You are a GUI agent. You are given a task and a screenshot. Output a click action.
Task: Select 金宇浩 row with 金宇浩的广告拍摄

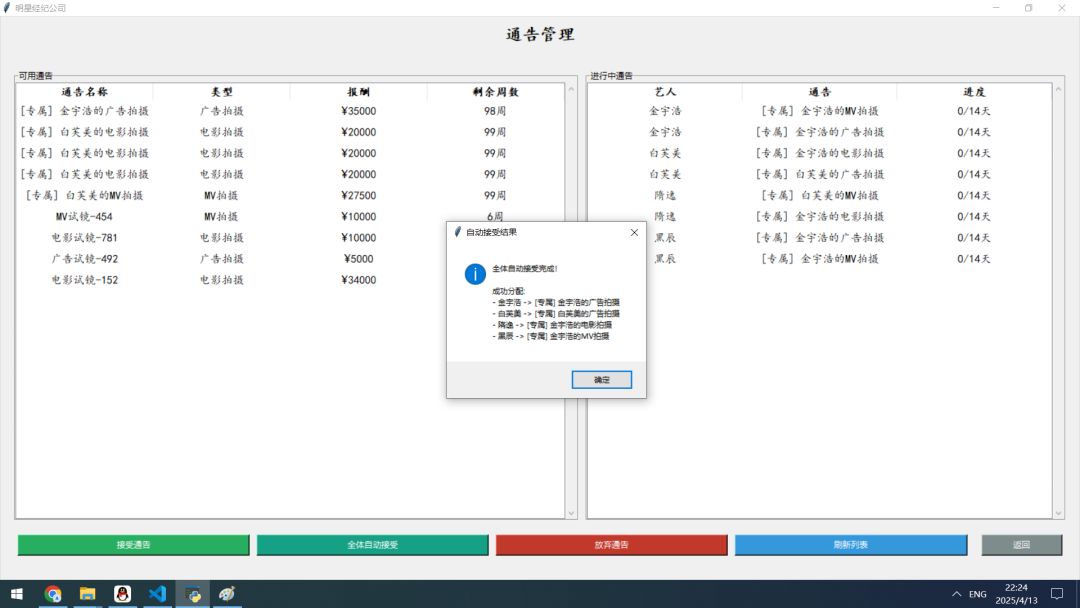click(820, 132)
